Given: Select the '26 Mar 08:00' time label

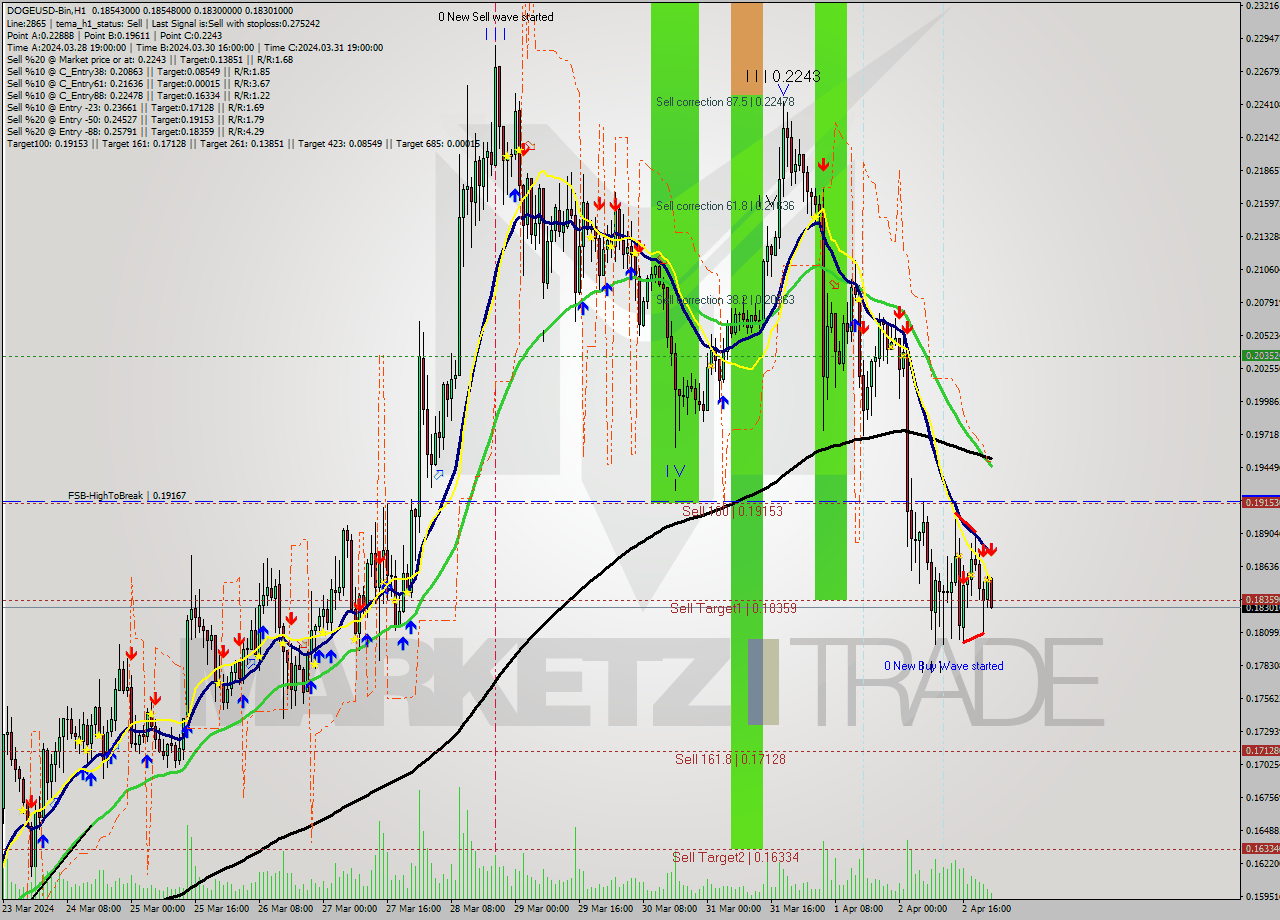Looking at the screenshot, I should click(x=285, y=909).
